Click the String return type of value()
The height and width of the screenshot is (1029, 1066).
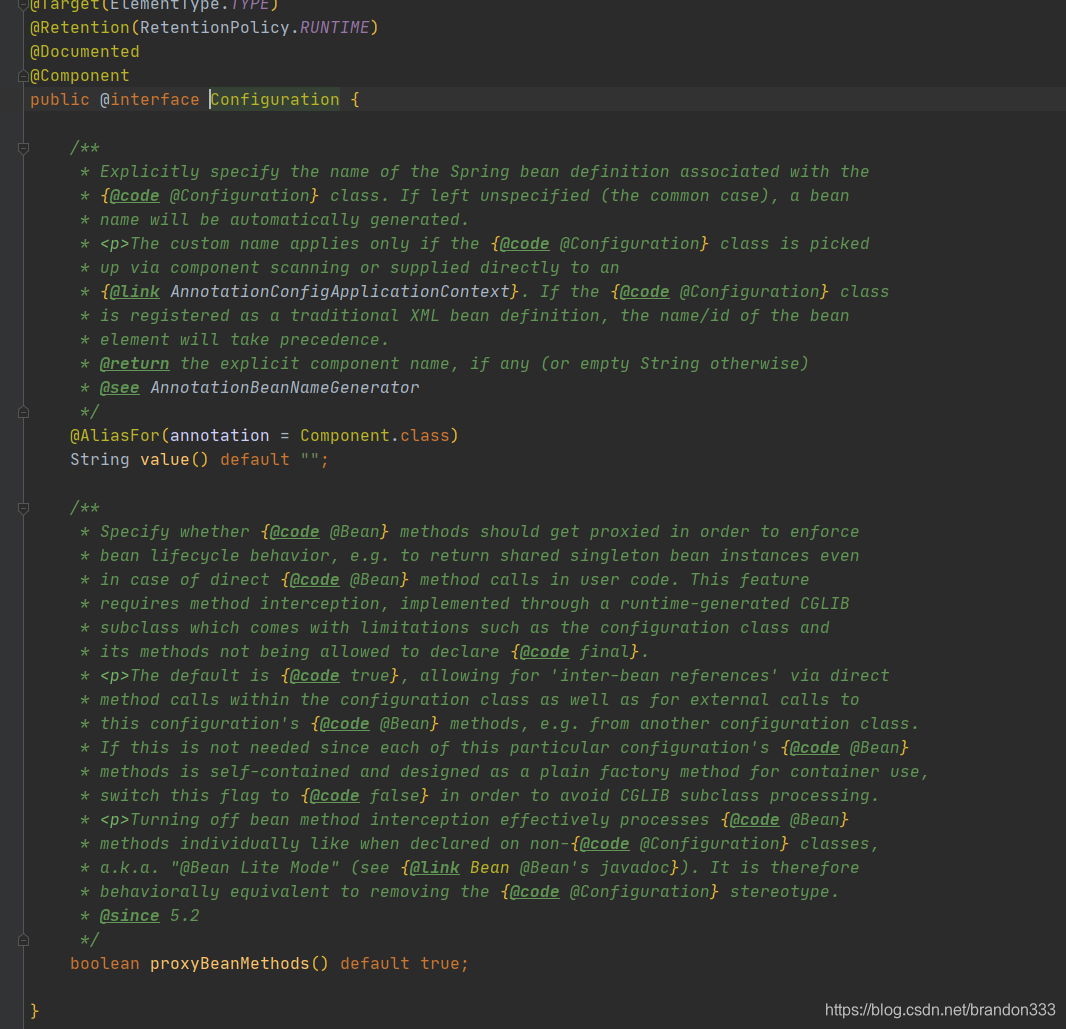coord(100,459)
